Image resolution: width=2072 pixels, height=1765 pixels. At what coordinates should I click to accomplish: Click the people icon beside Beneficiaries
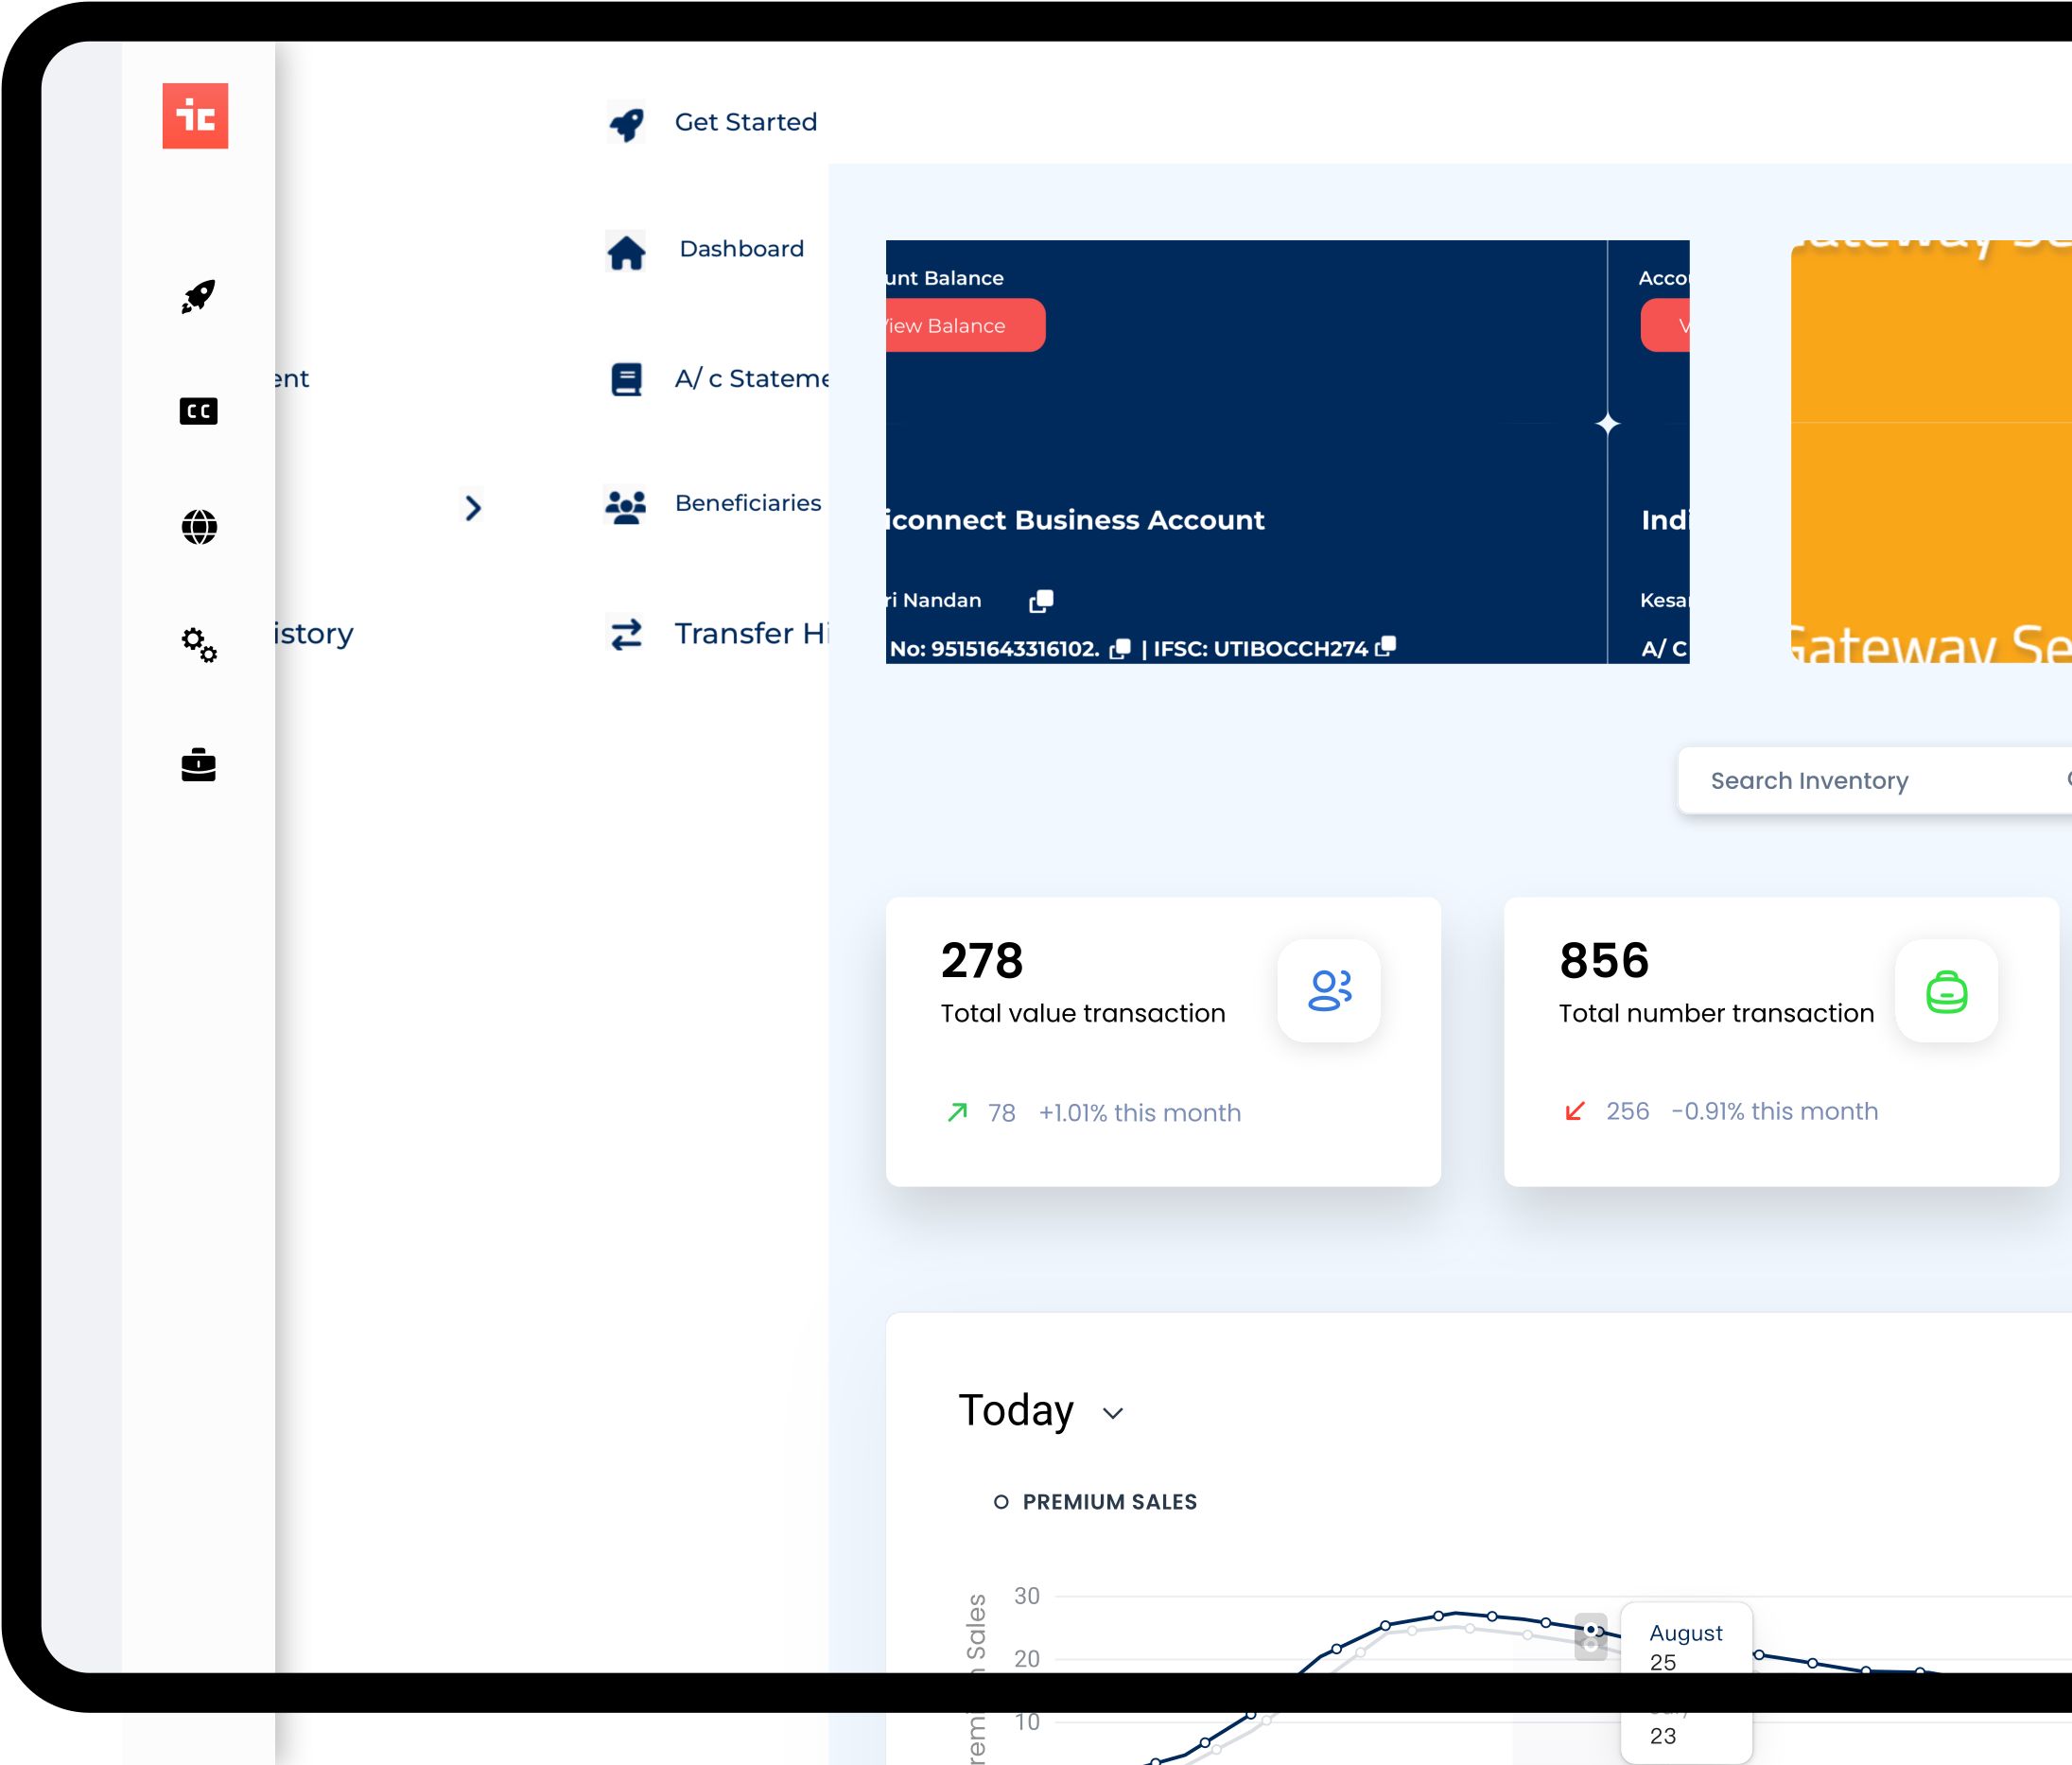(626, 506)
